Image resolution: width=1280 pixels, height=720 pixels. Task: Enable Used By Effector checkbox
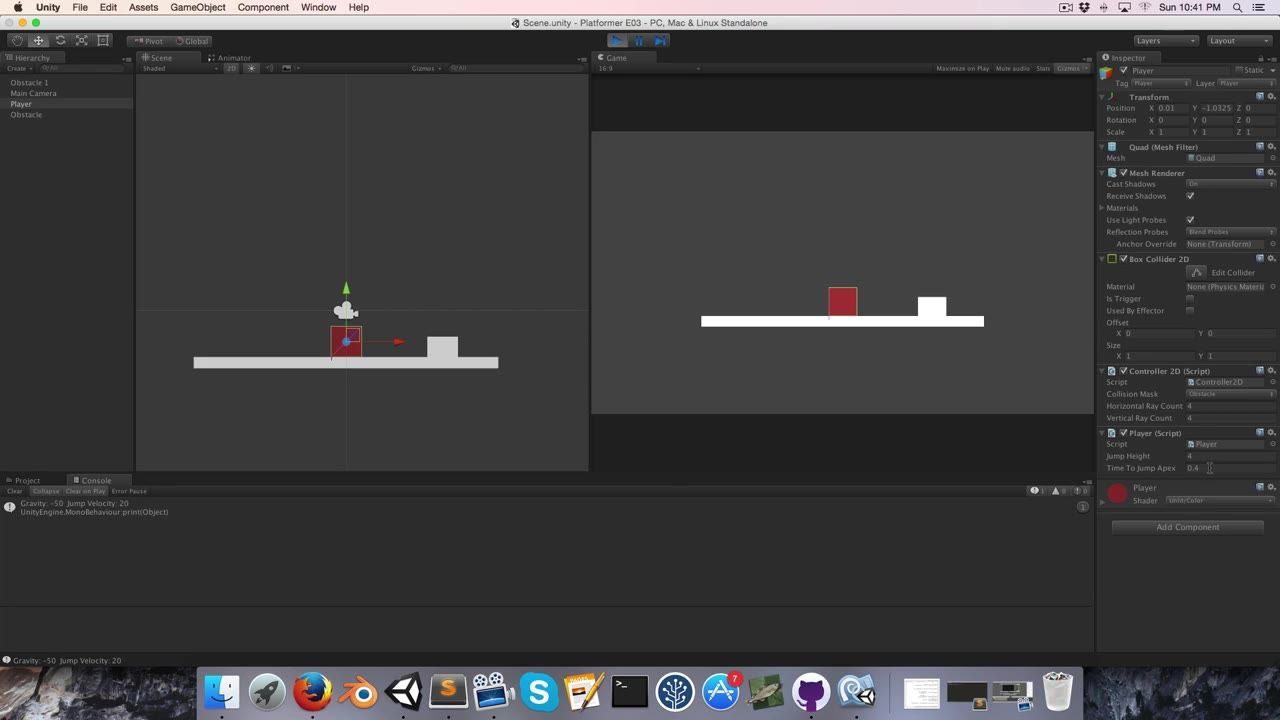click(x=1190, y=311)
